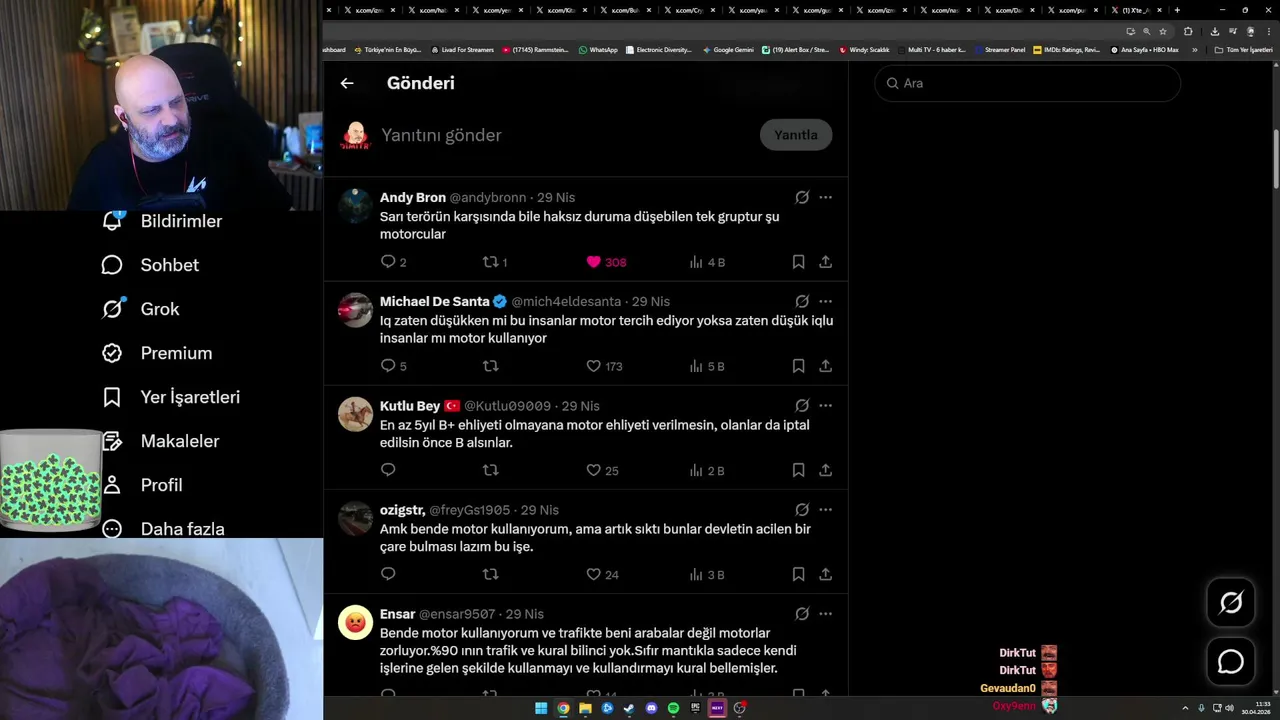
Task: Bookmark Michael De Santa's post
Action: coord(798,366)
